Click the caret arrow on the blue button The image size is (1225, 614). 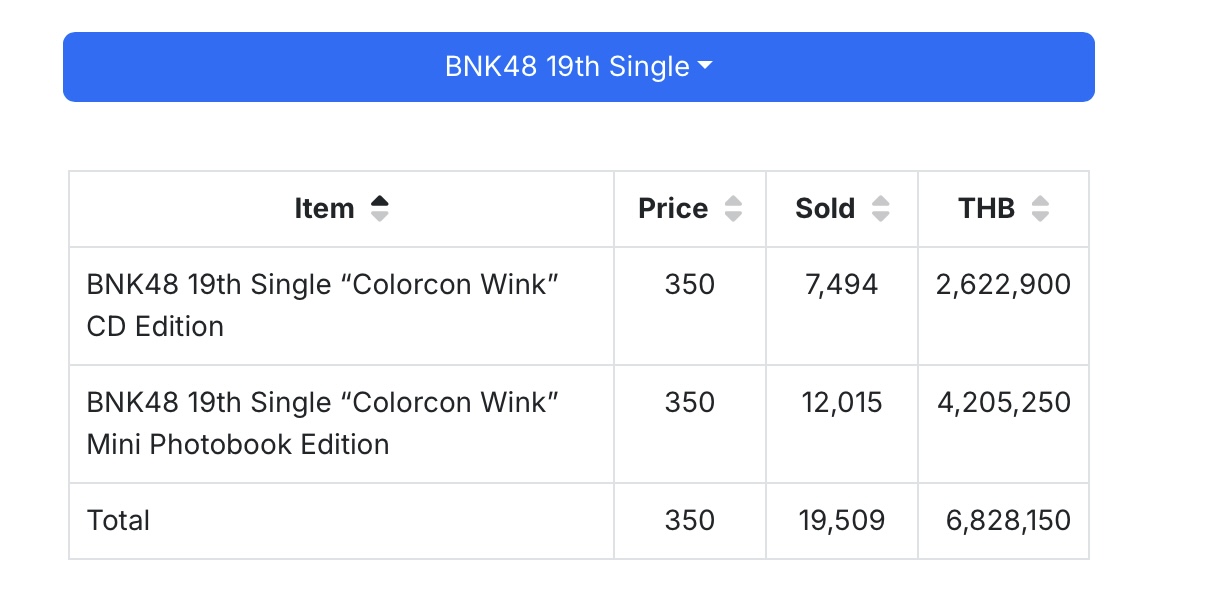pos(705,67)
